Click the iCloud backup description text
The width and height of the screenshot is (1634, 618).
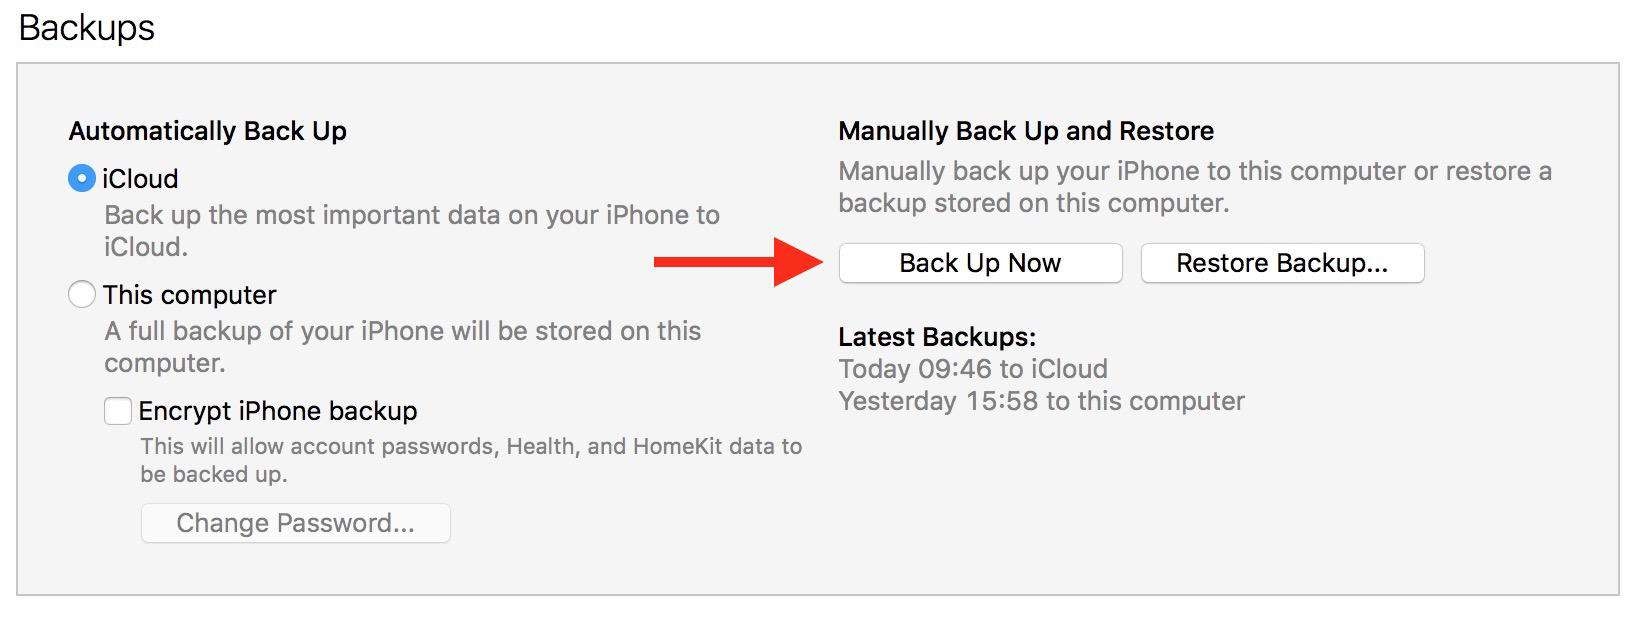click(411, 230)
